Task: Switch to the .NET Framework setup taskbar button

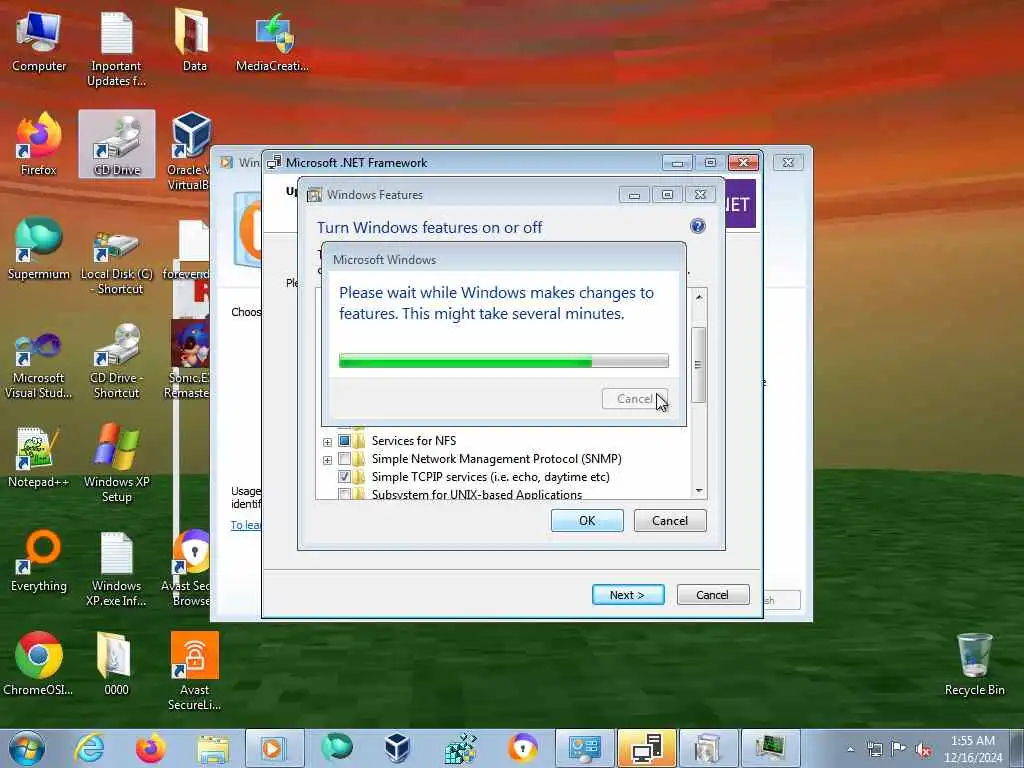Action: (x=647, y=748)
